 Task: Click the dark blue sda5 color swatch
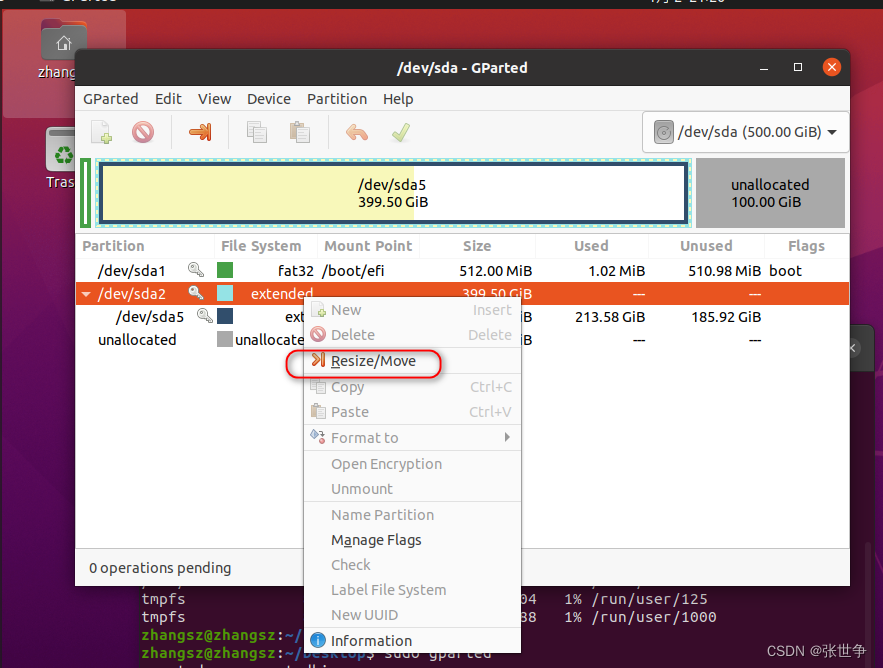pos(225,316)
